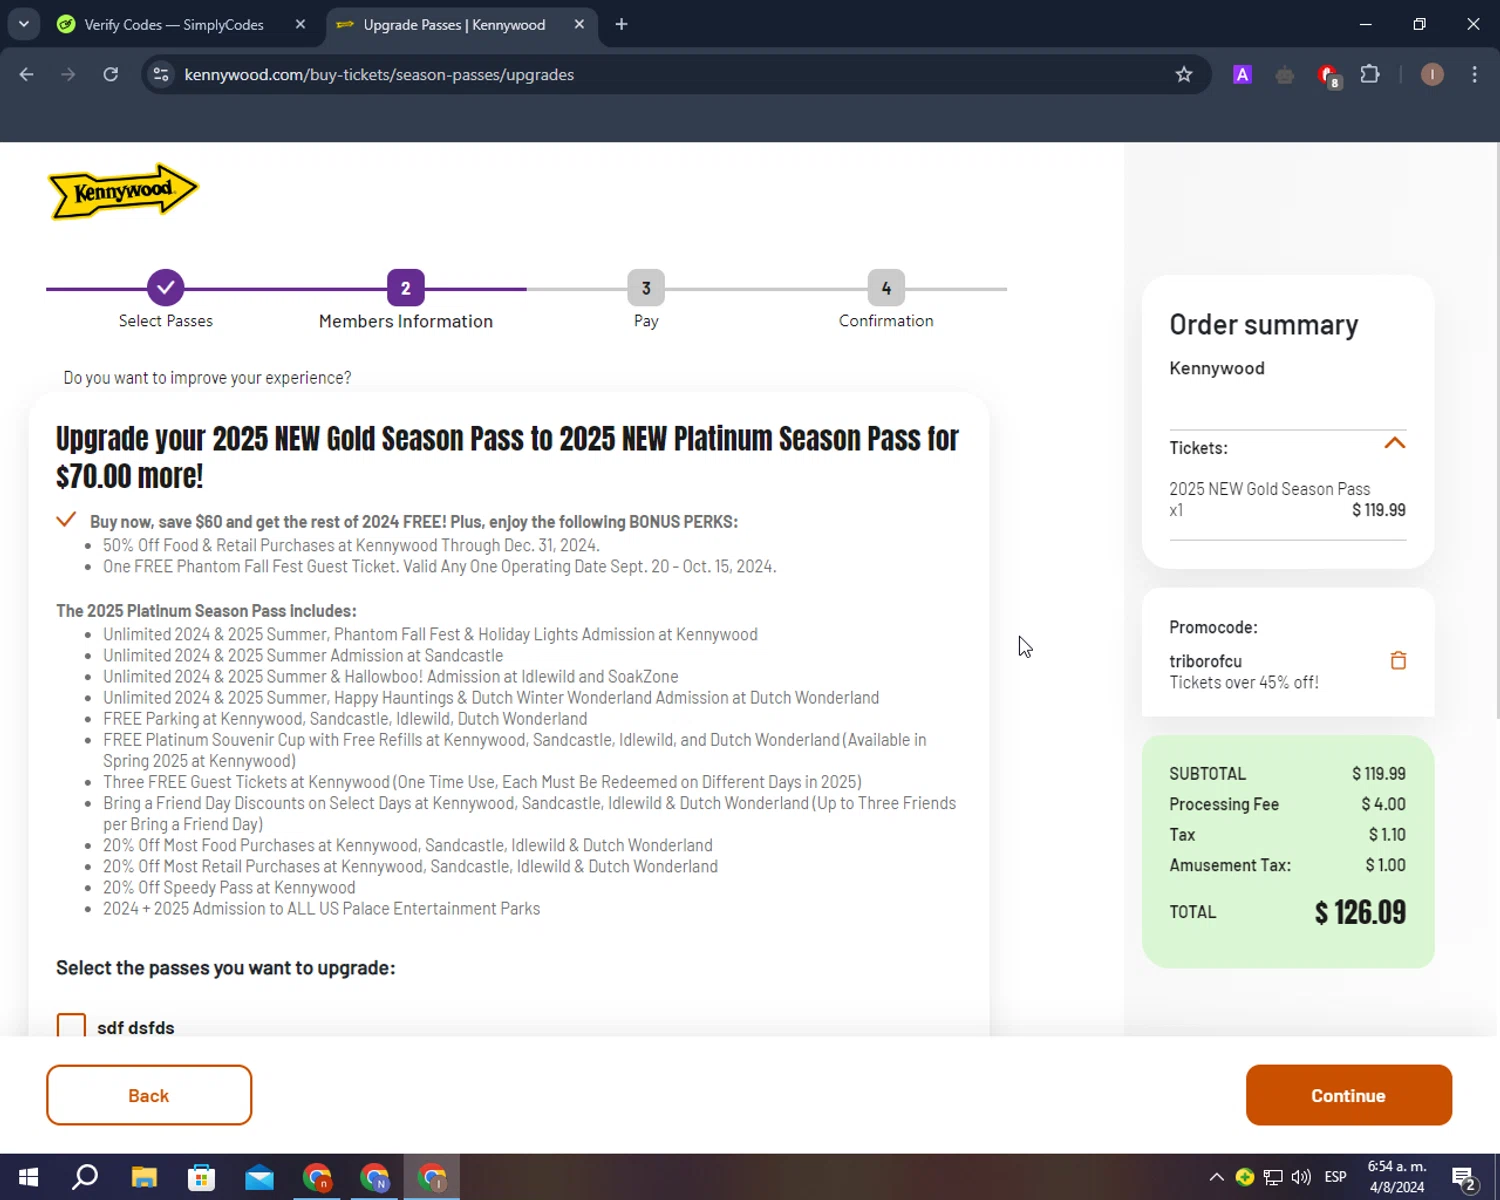The image size is (1500, 1200).
Task: Select step 4 Confirmation
Action: 886,288
